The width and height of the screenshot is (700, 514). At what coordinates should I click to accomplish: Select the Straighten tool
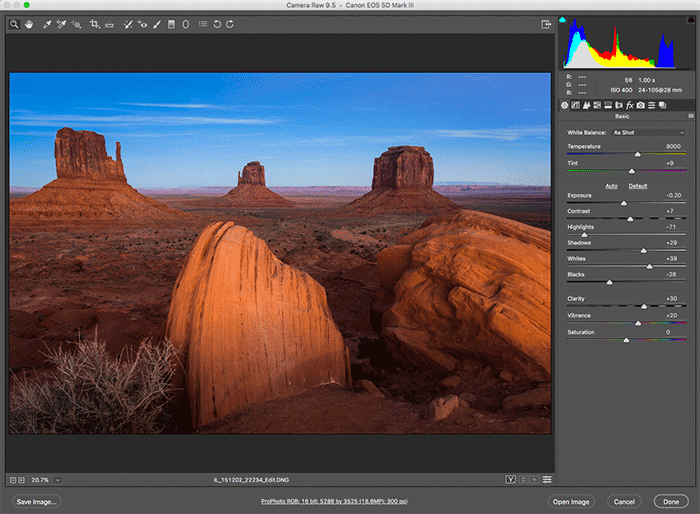coord(109,25)
